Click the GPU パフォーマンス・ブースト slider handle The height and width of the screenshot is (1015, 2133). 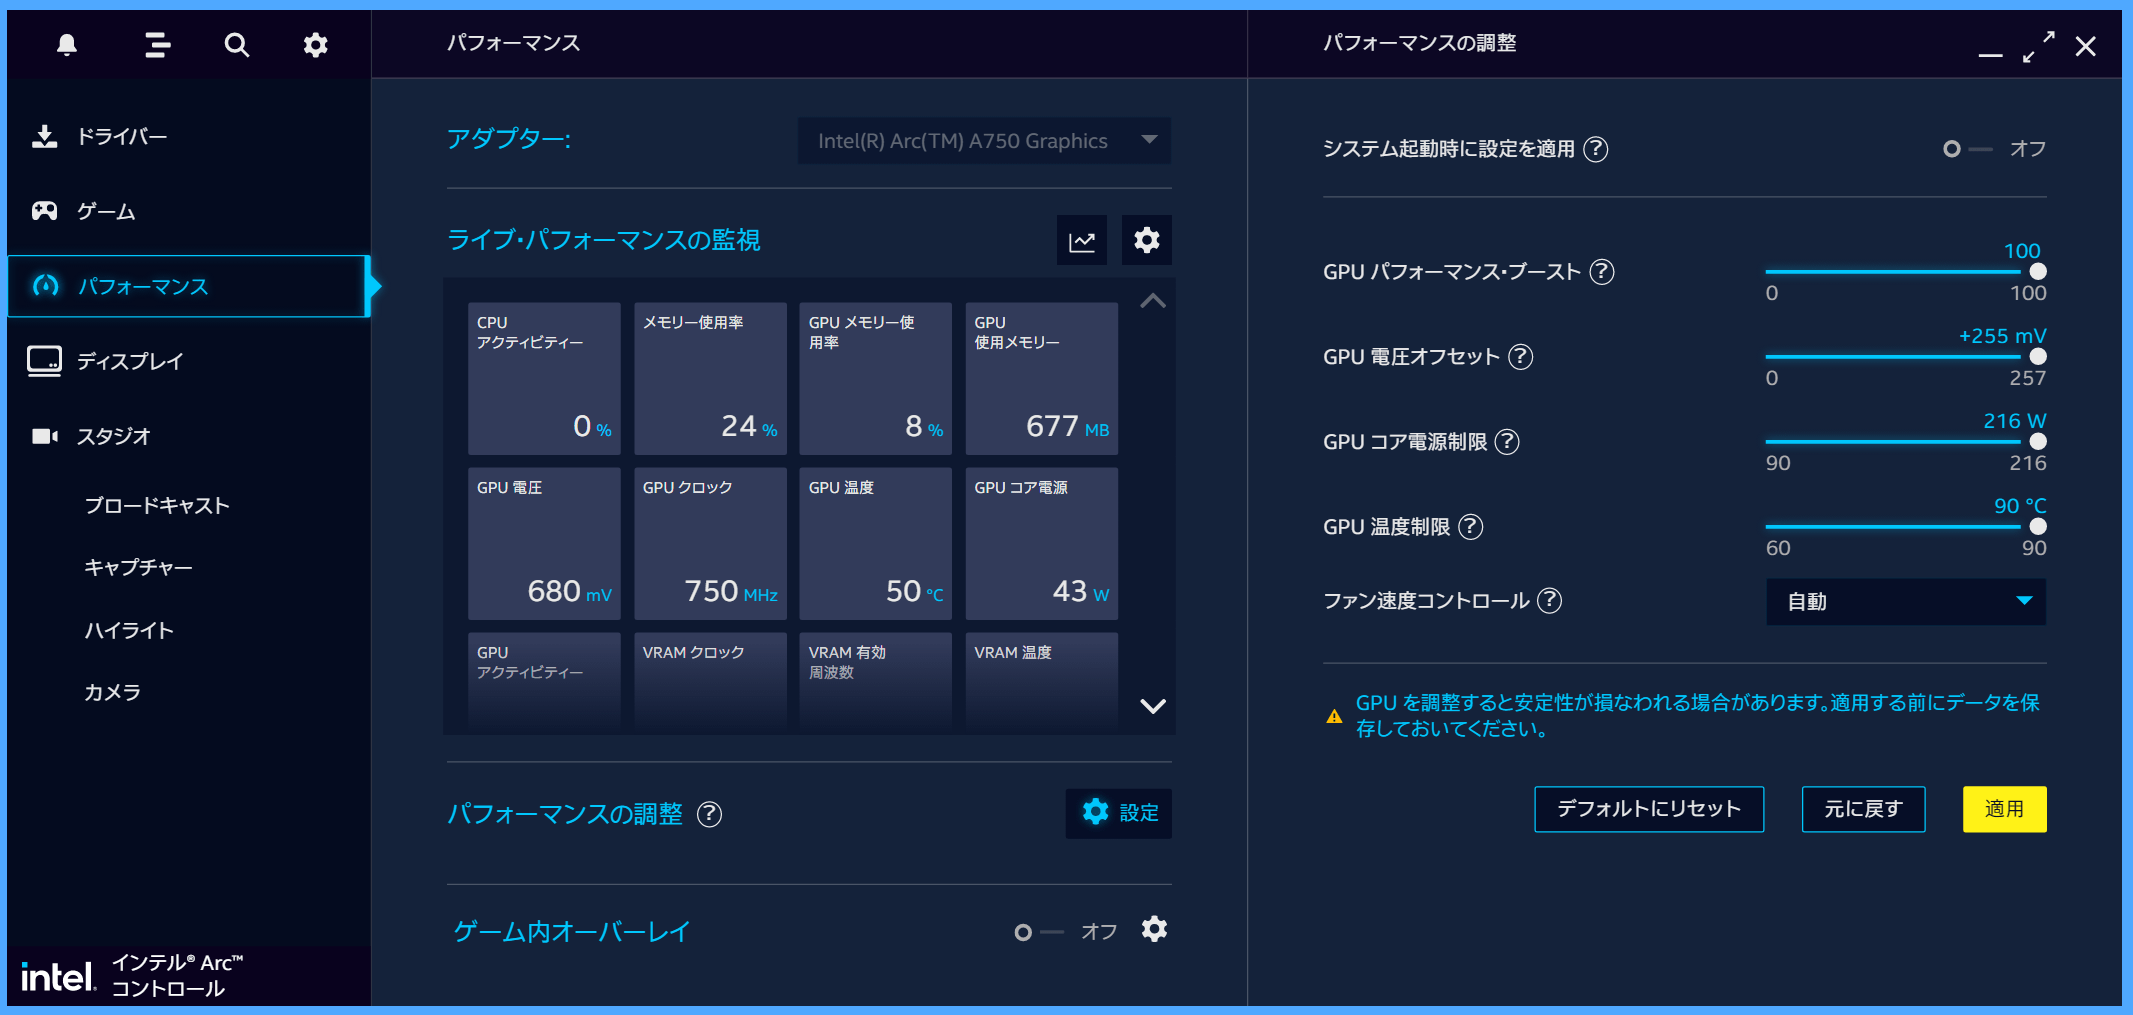pyautogui.click(x=2038, y=272)
